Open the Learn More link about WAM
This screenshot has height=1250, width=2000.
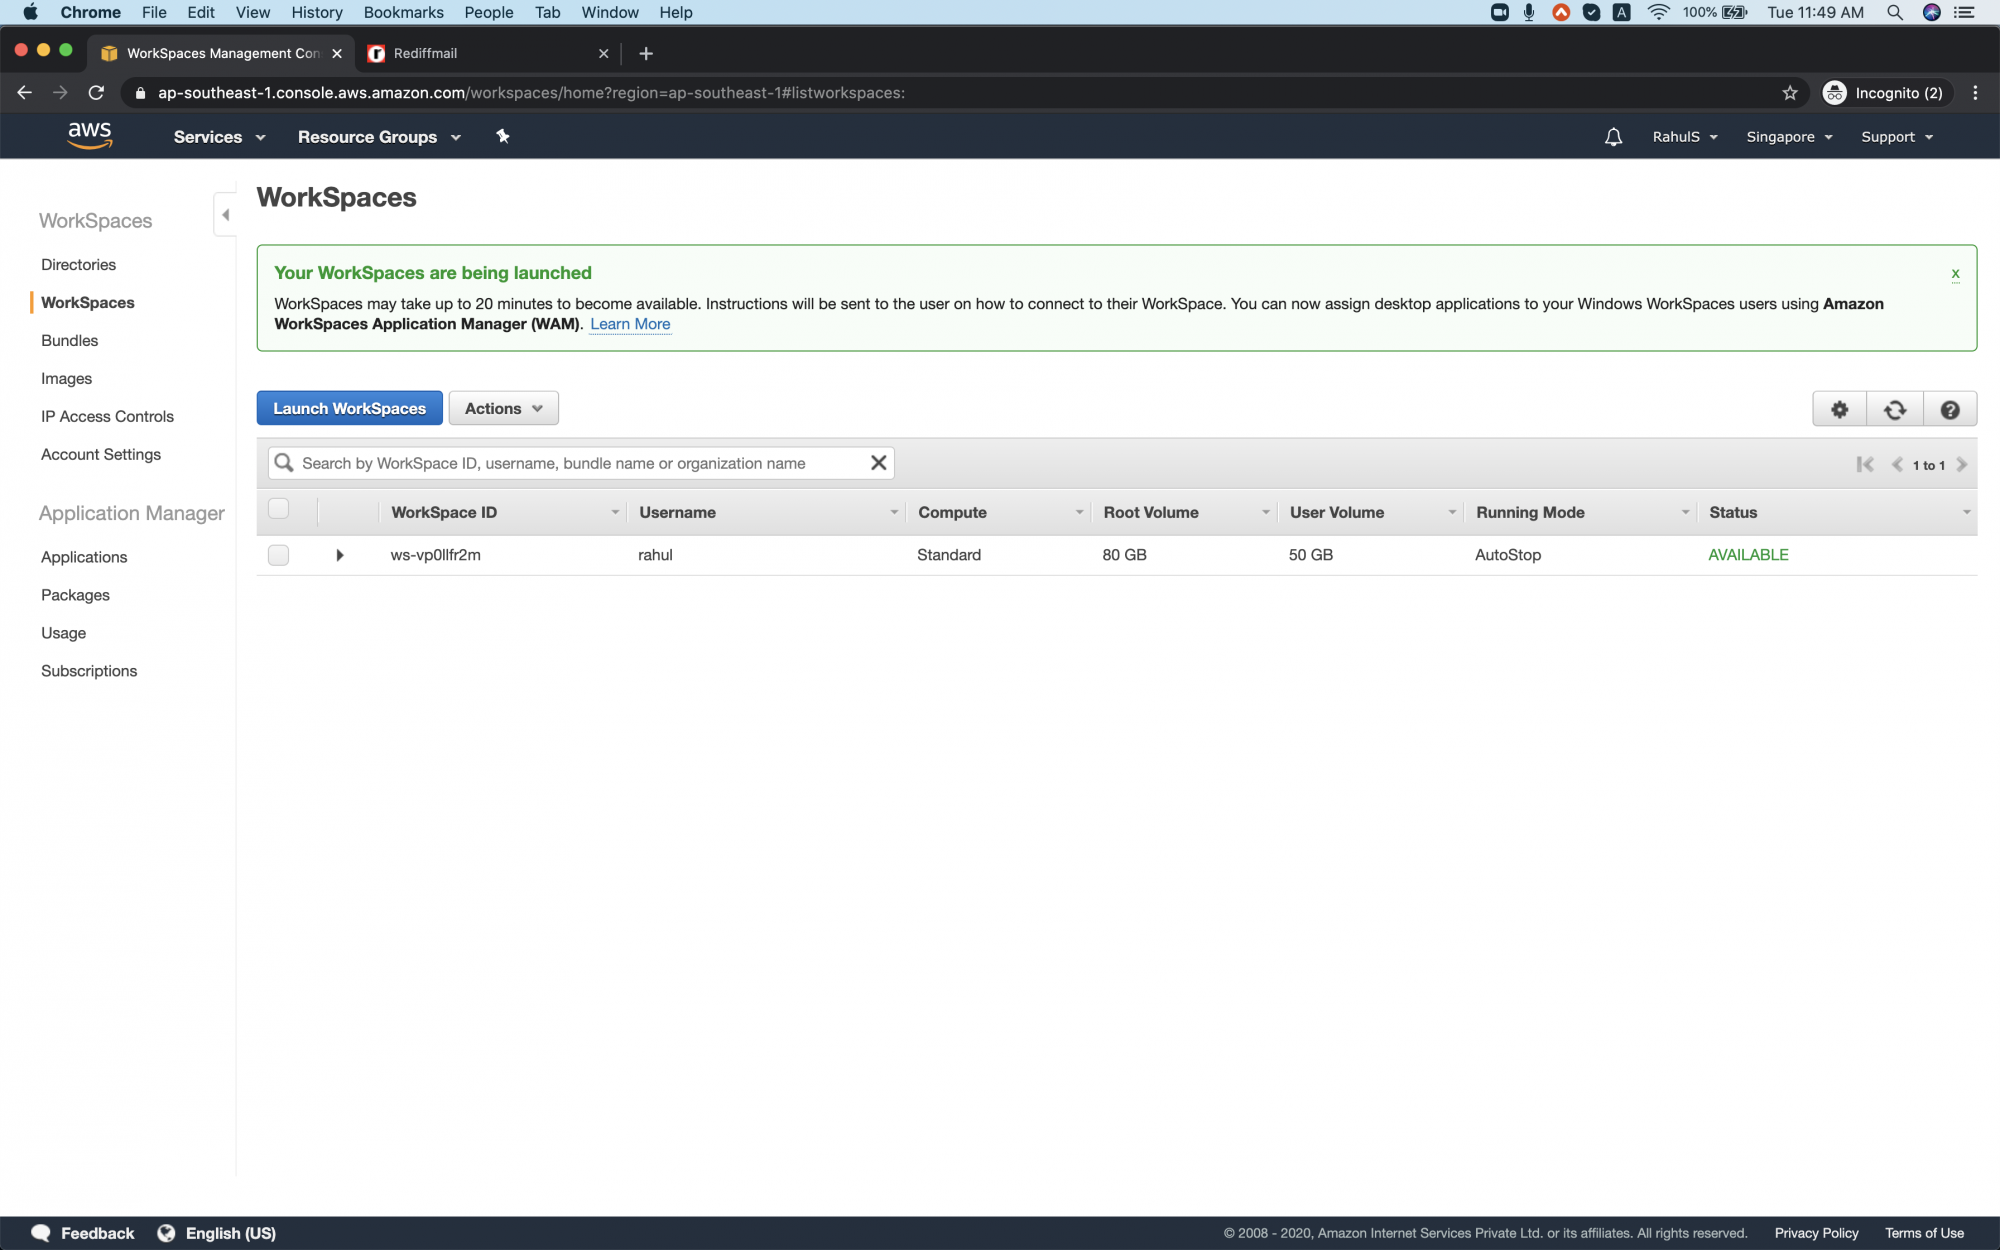click(x=630, y=324)
